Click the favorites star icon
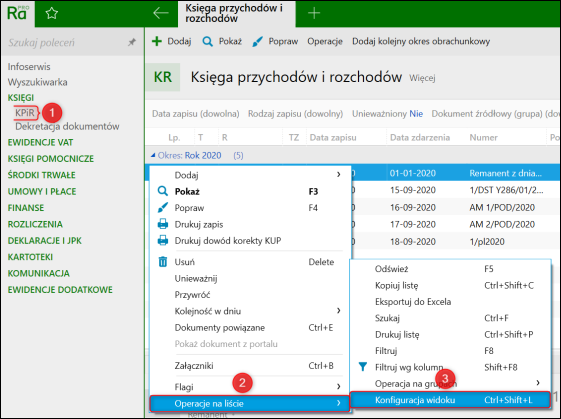This screenshot has width=561, height=419. [x=52, y=13]
